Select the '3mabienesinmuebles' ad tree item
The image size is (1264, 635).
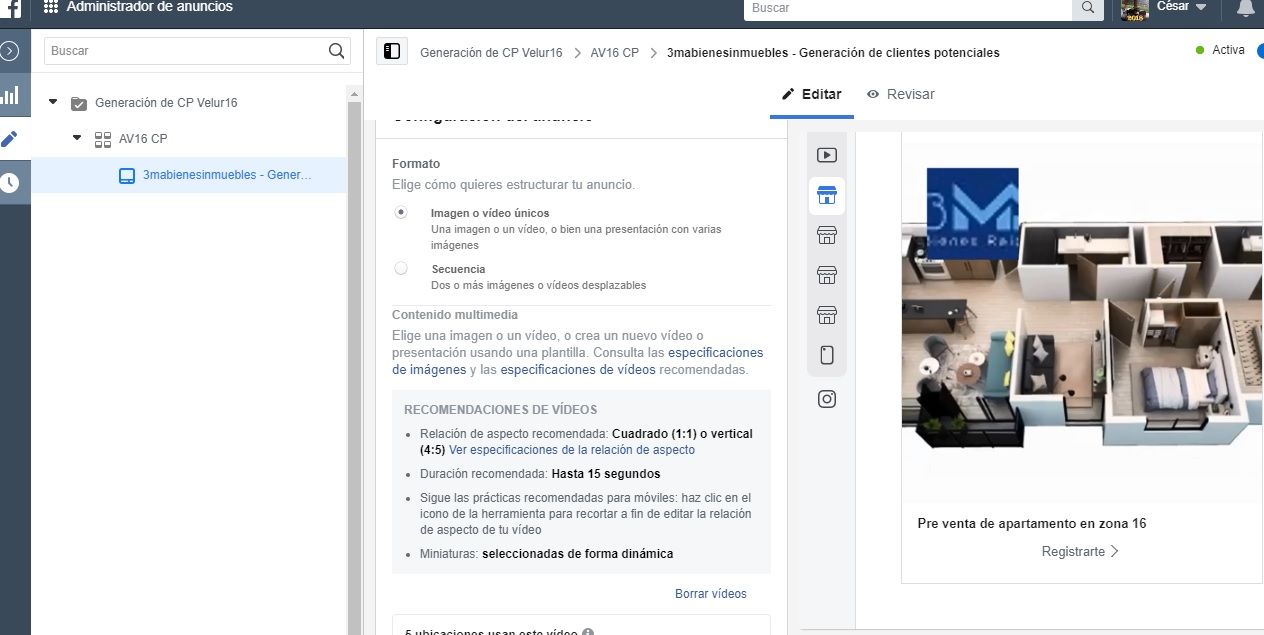click(226, 175)
